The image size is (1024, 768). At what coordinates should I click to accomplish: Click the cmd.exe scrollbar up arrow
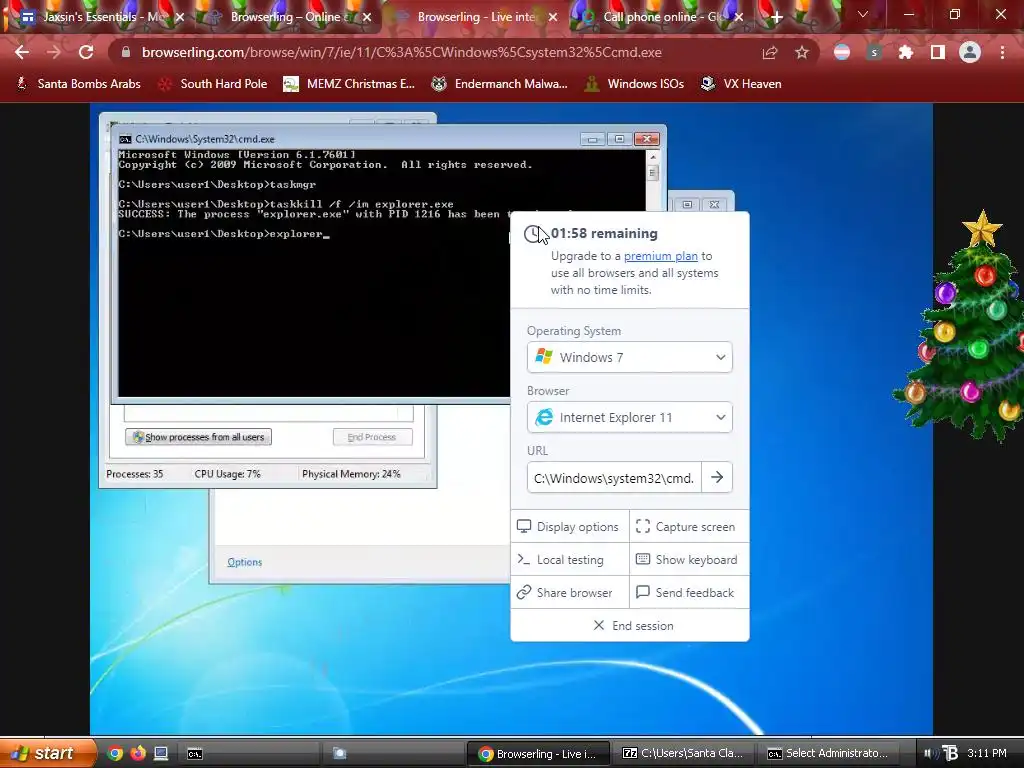click(x=652, y=157)
